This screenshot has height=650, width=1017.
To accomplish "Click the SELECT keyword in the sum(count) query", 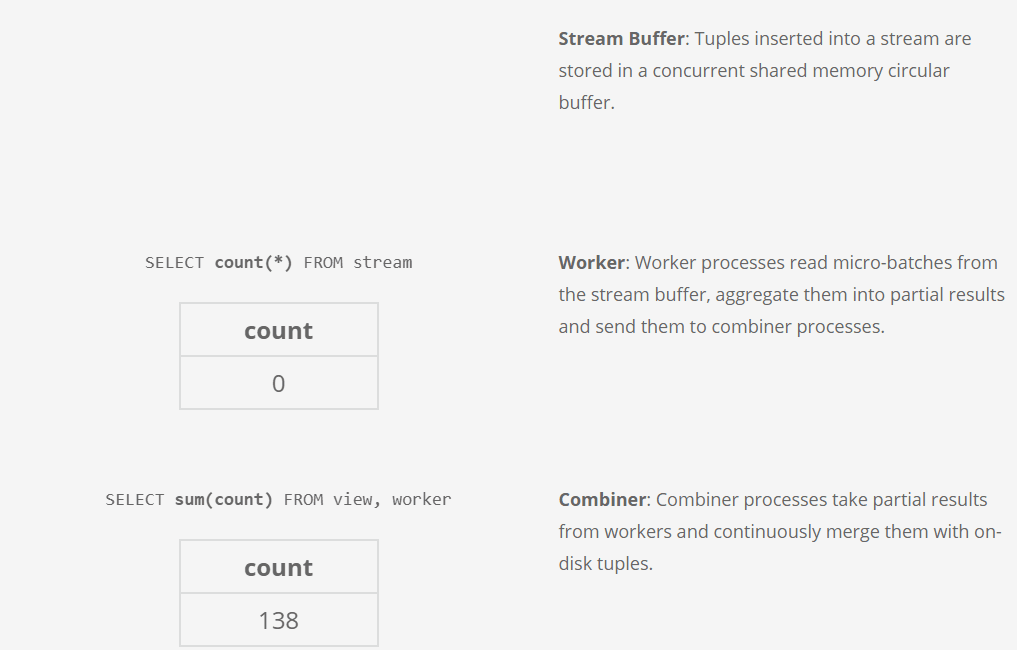I will pyautogui.click(x=135, y=499).
